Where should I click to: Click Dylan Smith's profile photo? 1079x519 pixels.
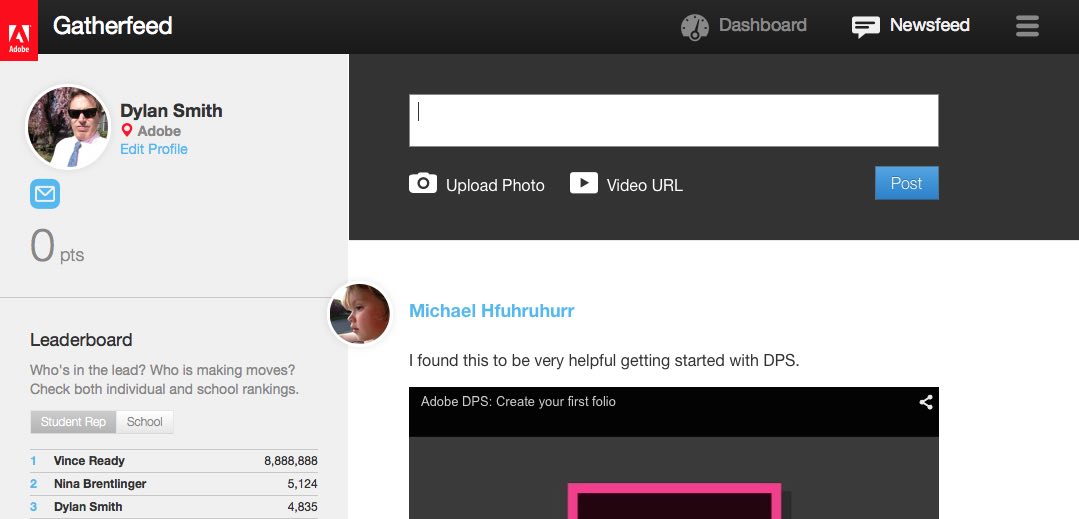point(67,127)
